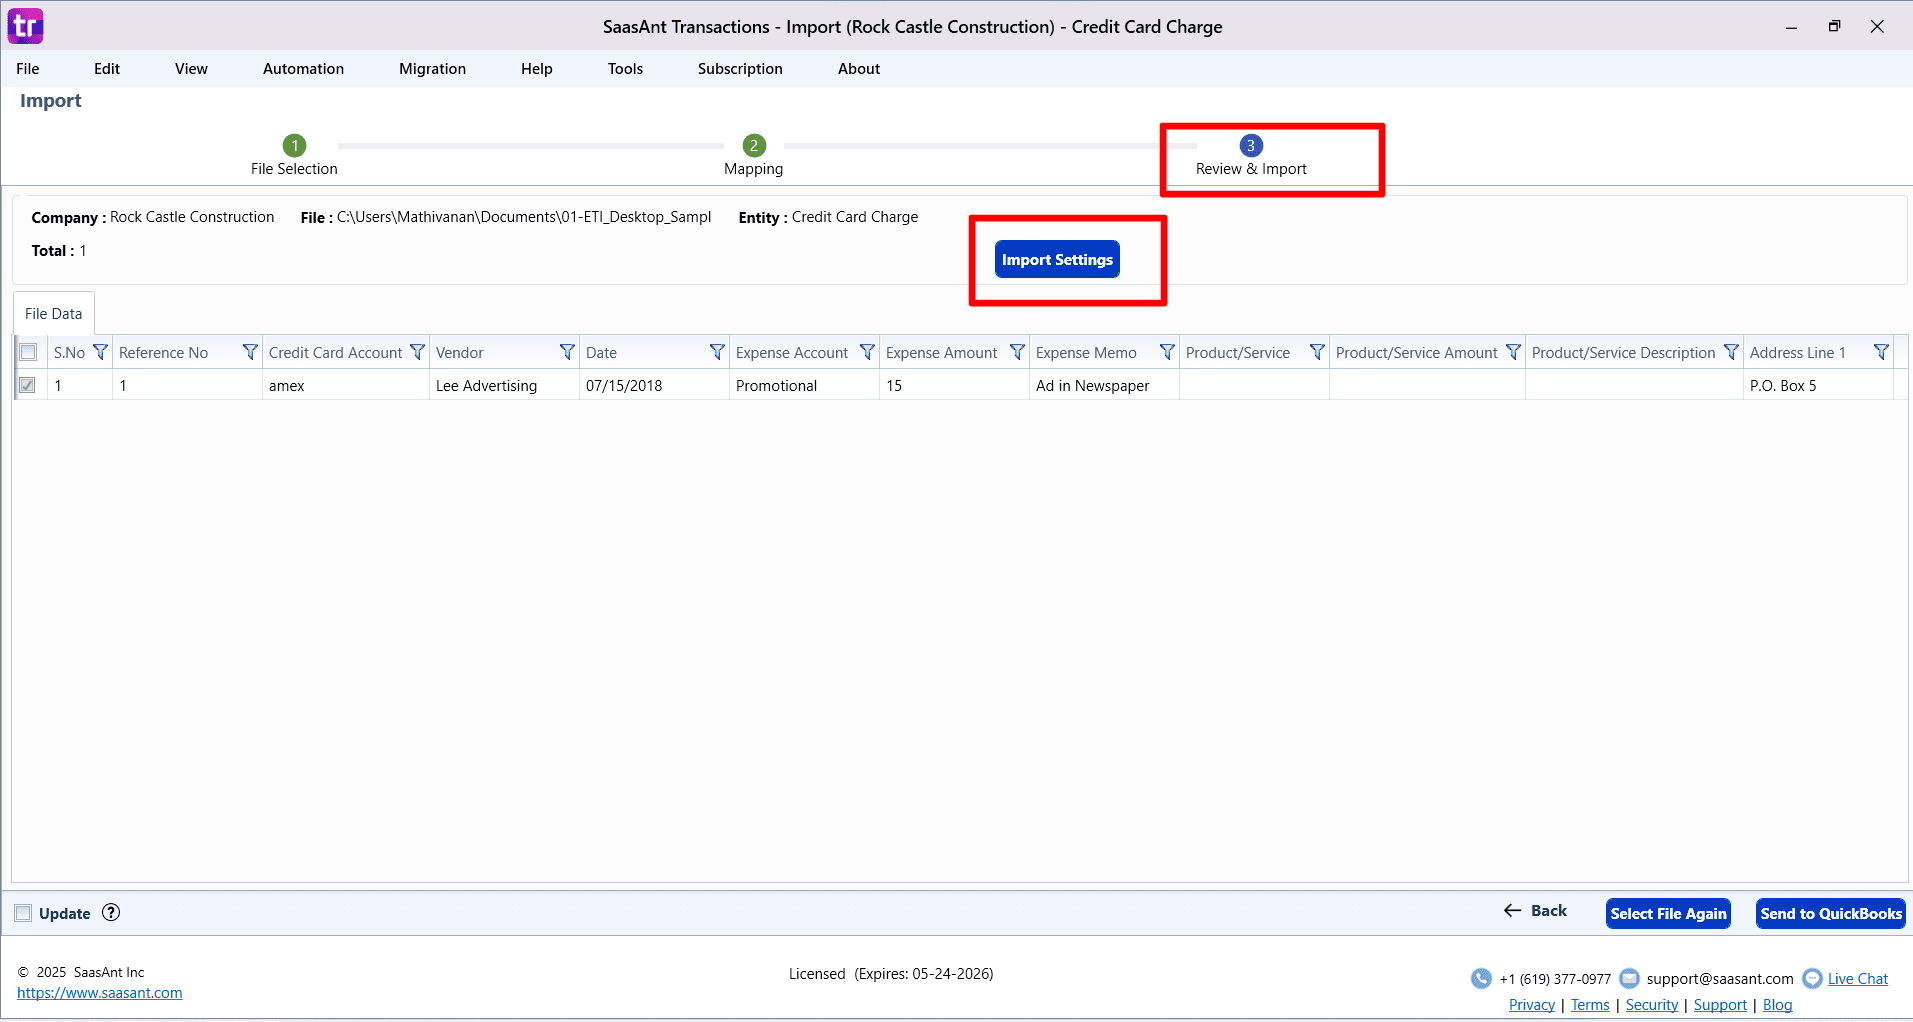Go Back to the previous step
The width and height of the screenshot is (1913, 1022).
[1536, 911]
